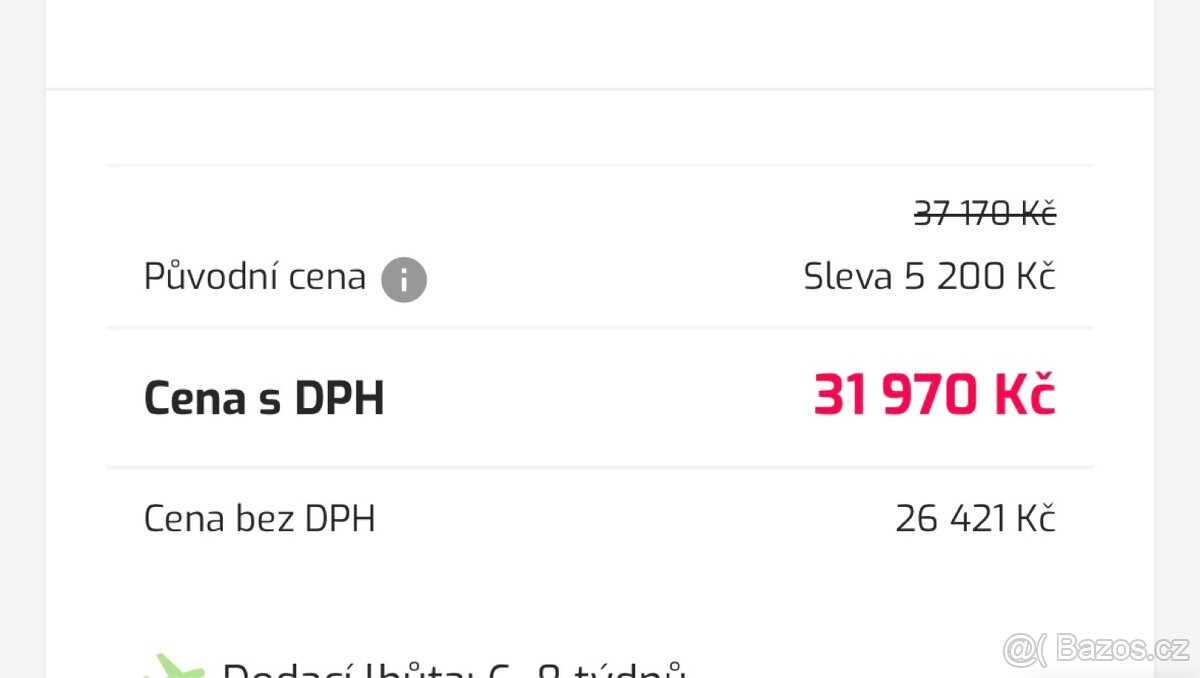Expand the discount breakdown Sleva 5 200 Kč
The height and width of the screenshot is (678, 1200).
(x=928, y=276)
